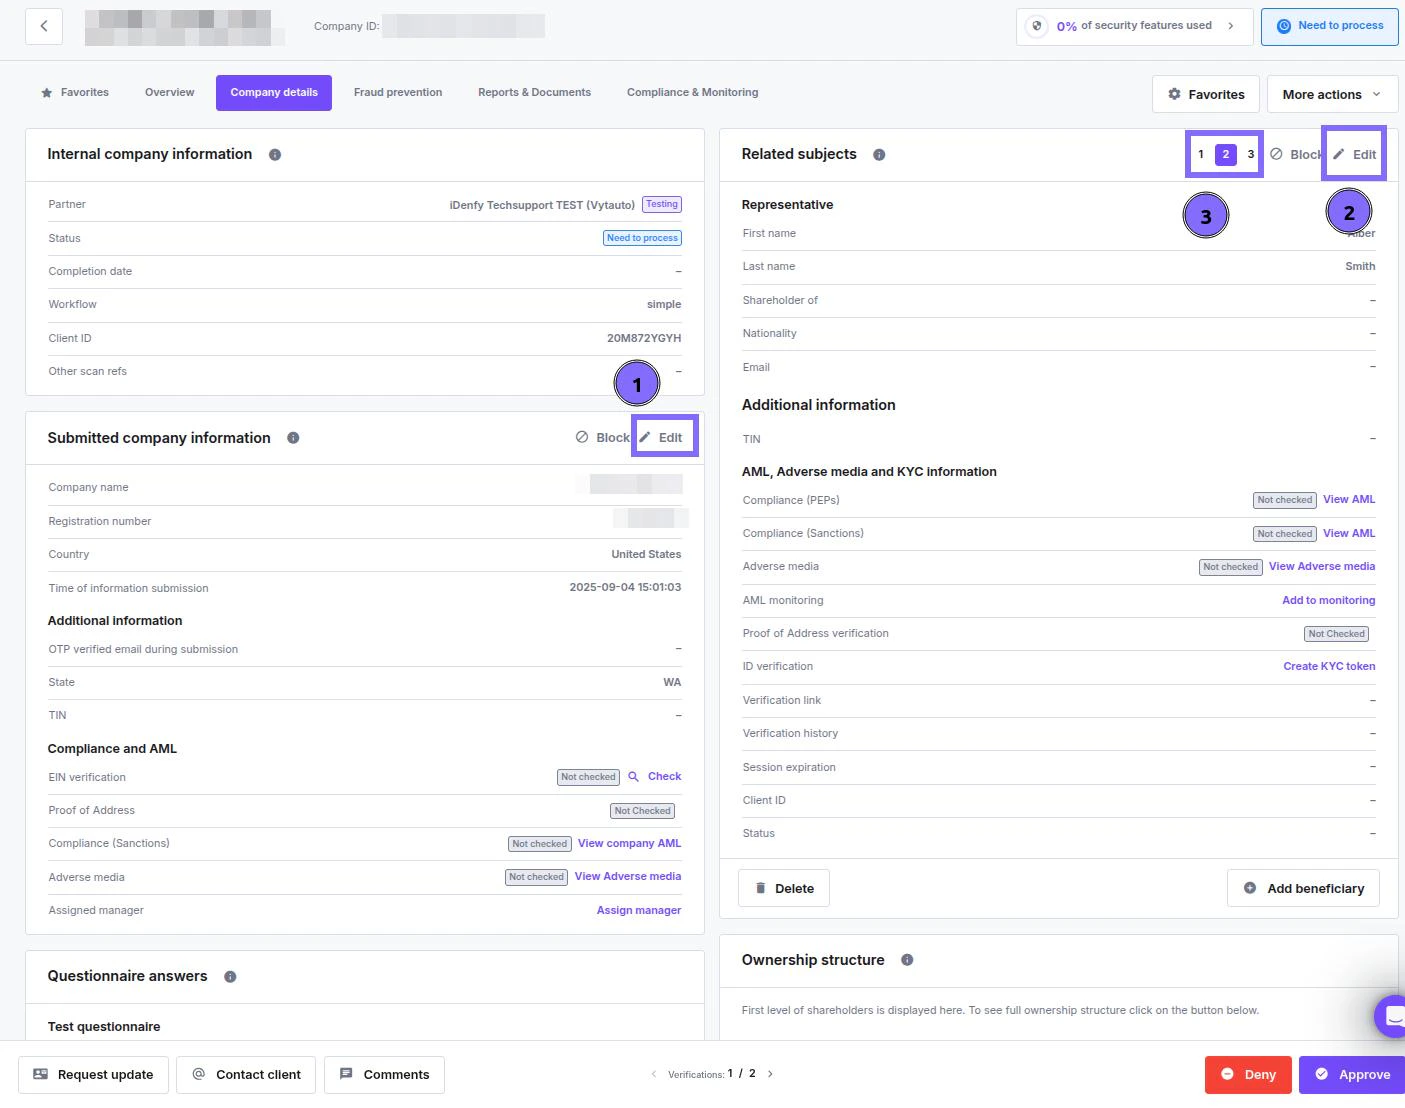The width and height of the screenshot is (1405, 1108).
Task: Click Contact client button
Action: (246, 1075)
